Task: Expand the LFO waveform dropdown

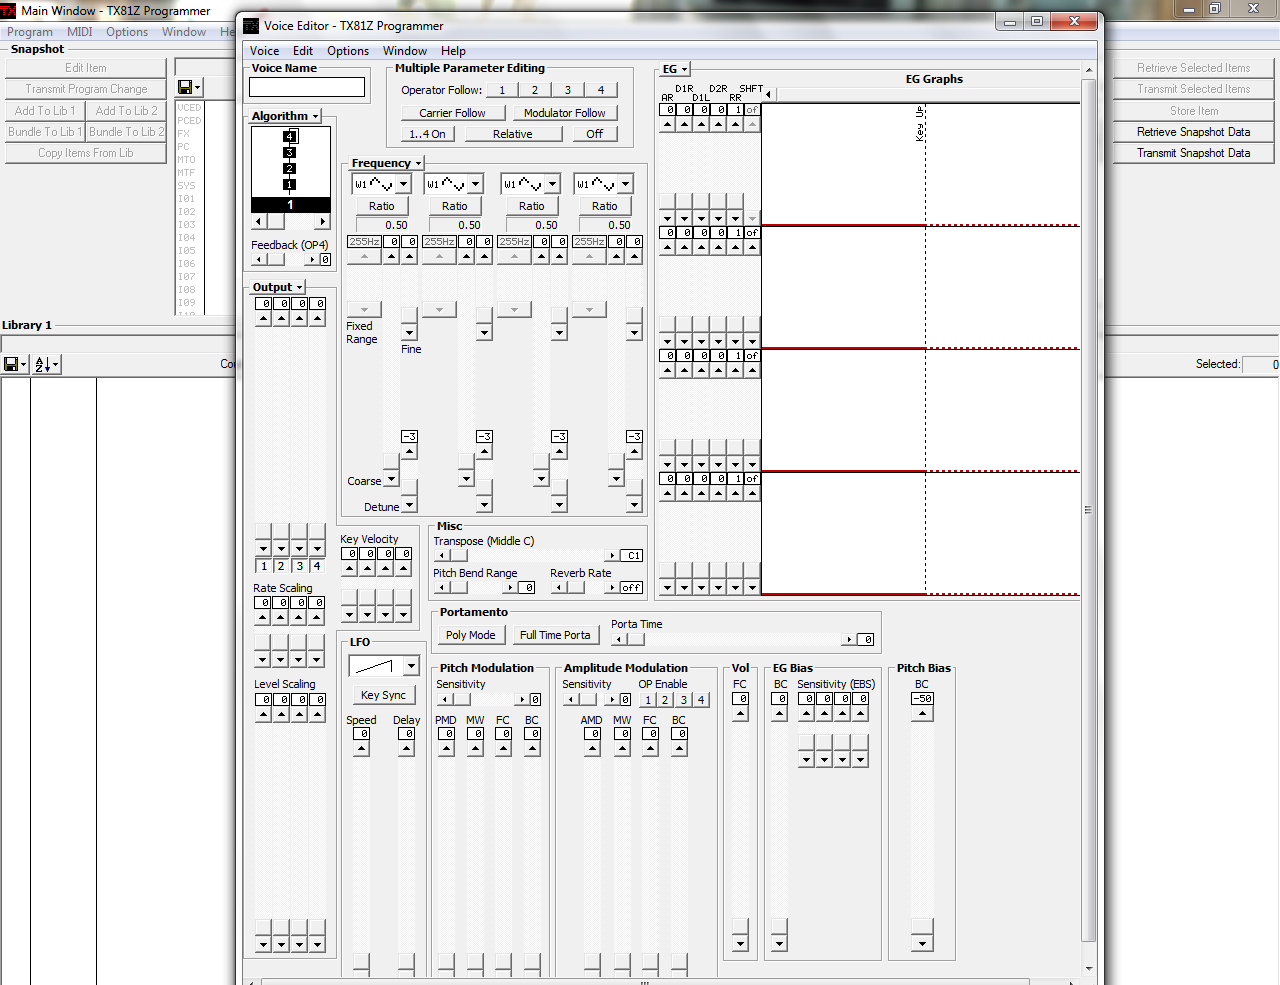Action: tap(411, 666)
